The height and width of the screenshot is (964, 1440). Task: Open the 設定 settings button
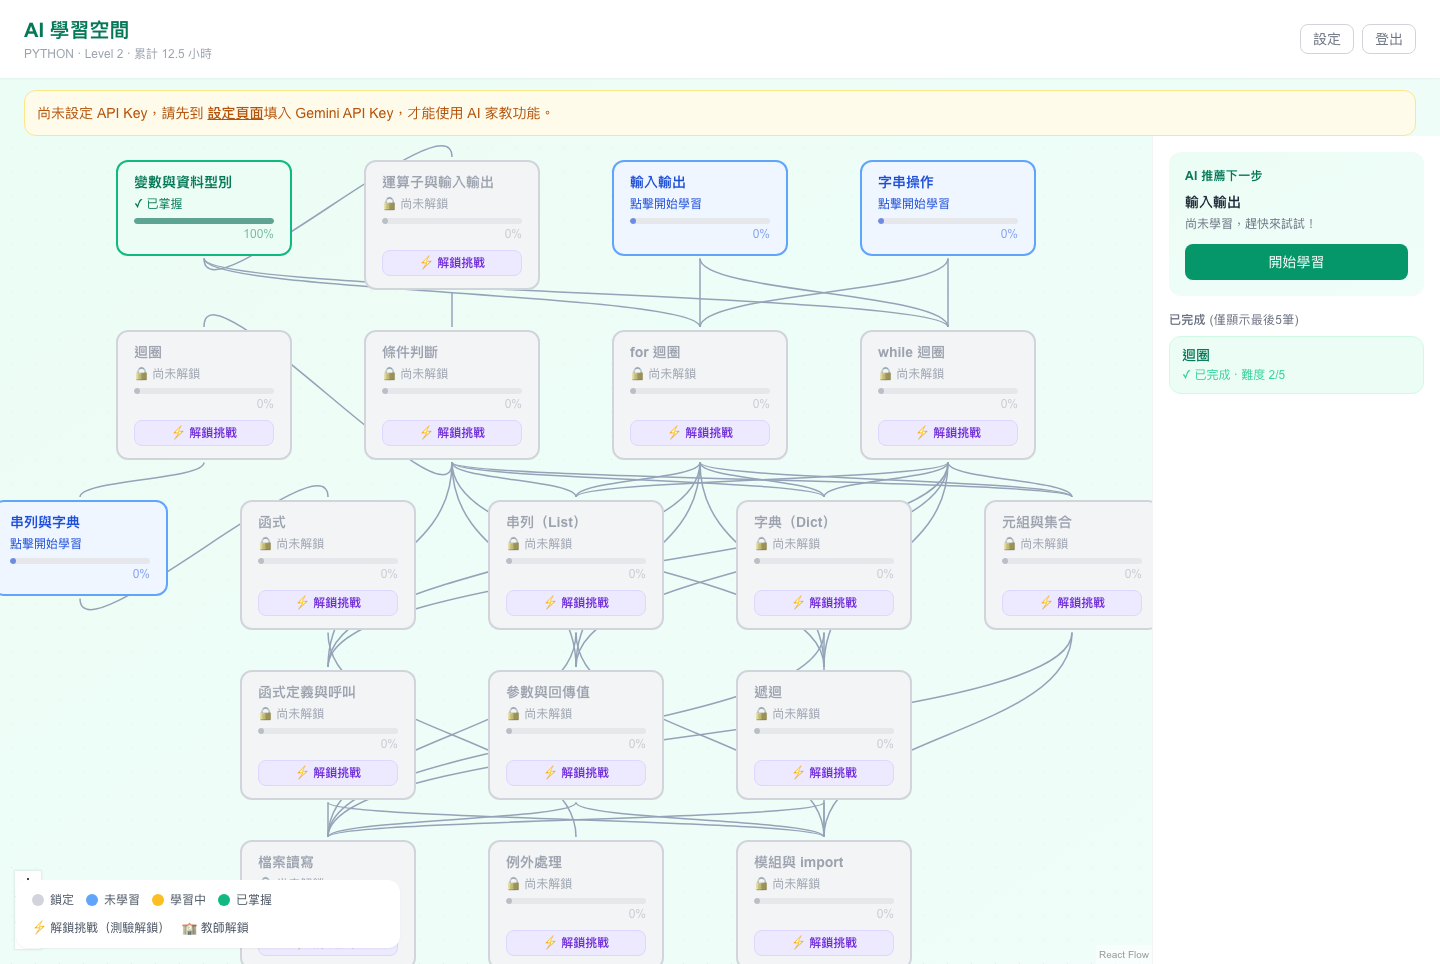click(x=1327, y=39)
